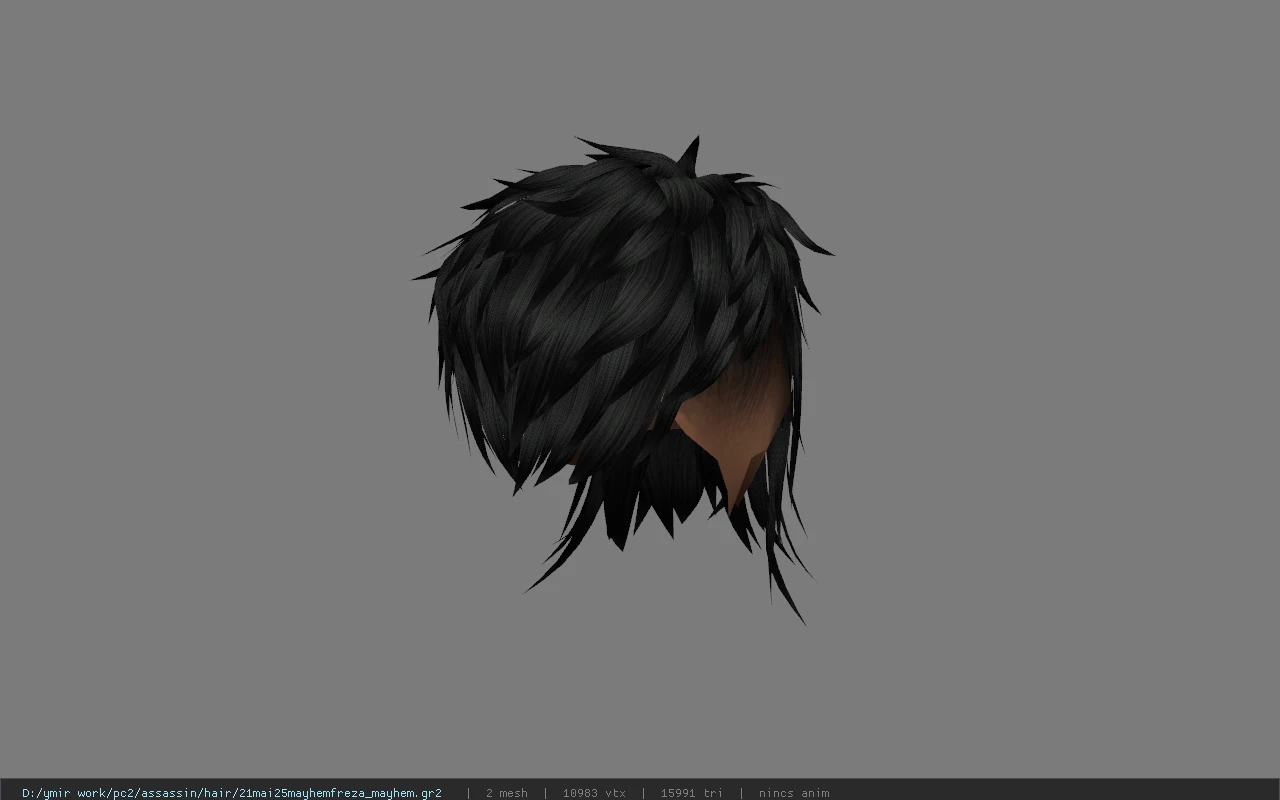Click the "10983 vtx" vertex count
Screen dimensions: 1280x800
coord(594,793)
